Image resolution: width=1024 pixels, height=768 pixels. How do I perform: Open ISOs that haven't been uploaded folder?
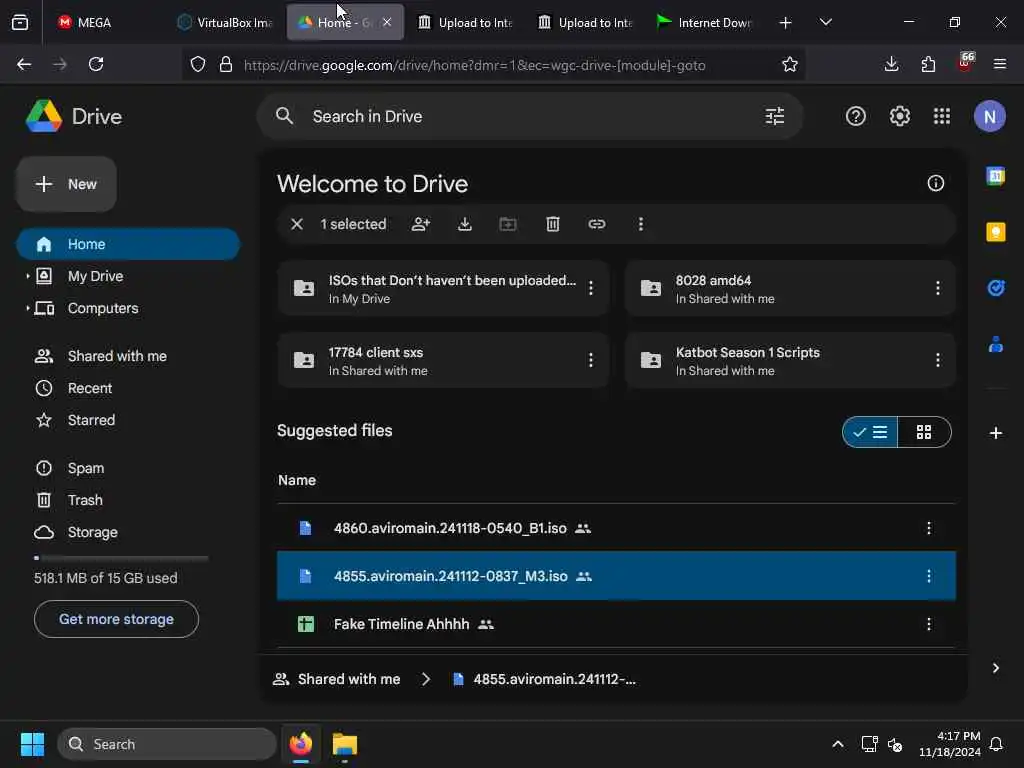coord(443,289)
